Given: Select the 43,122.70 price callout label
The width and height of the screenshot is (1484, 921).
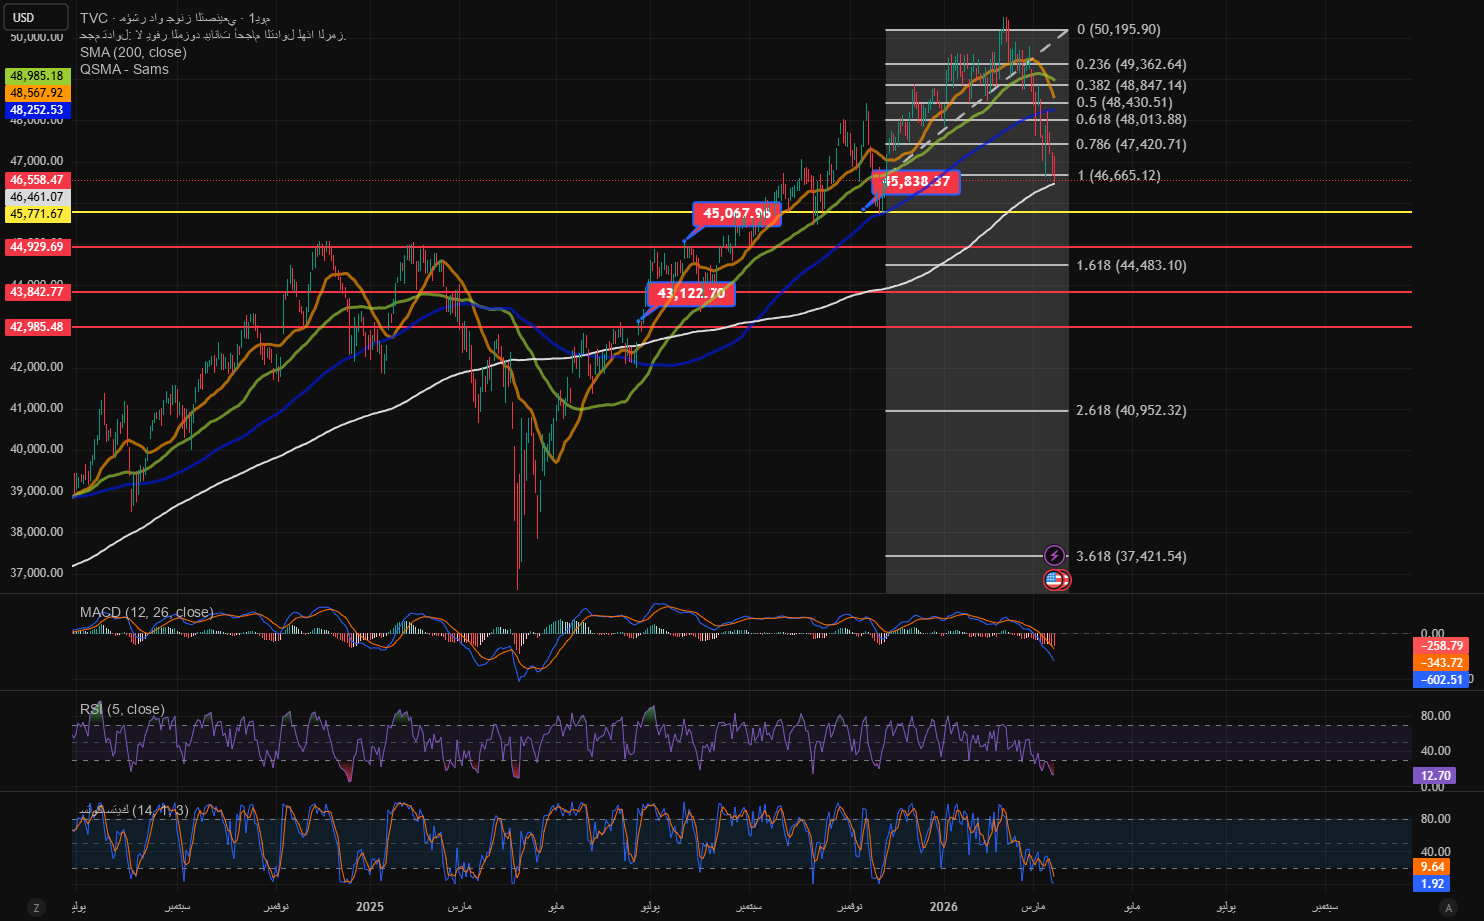Looking at the screenshot, I should pos(691,293).
